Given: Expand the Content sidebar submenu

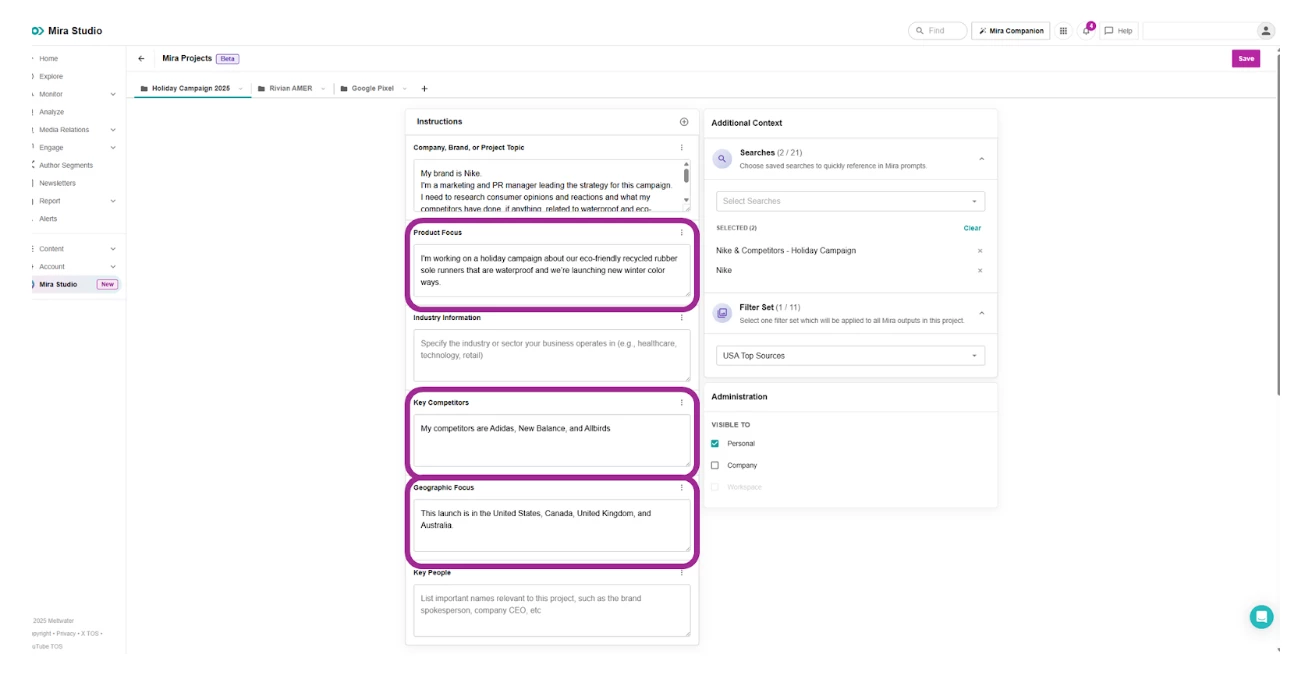Looking at the screenshot, I should point(112,249).
